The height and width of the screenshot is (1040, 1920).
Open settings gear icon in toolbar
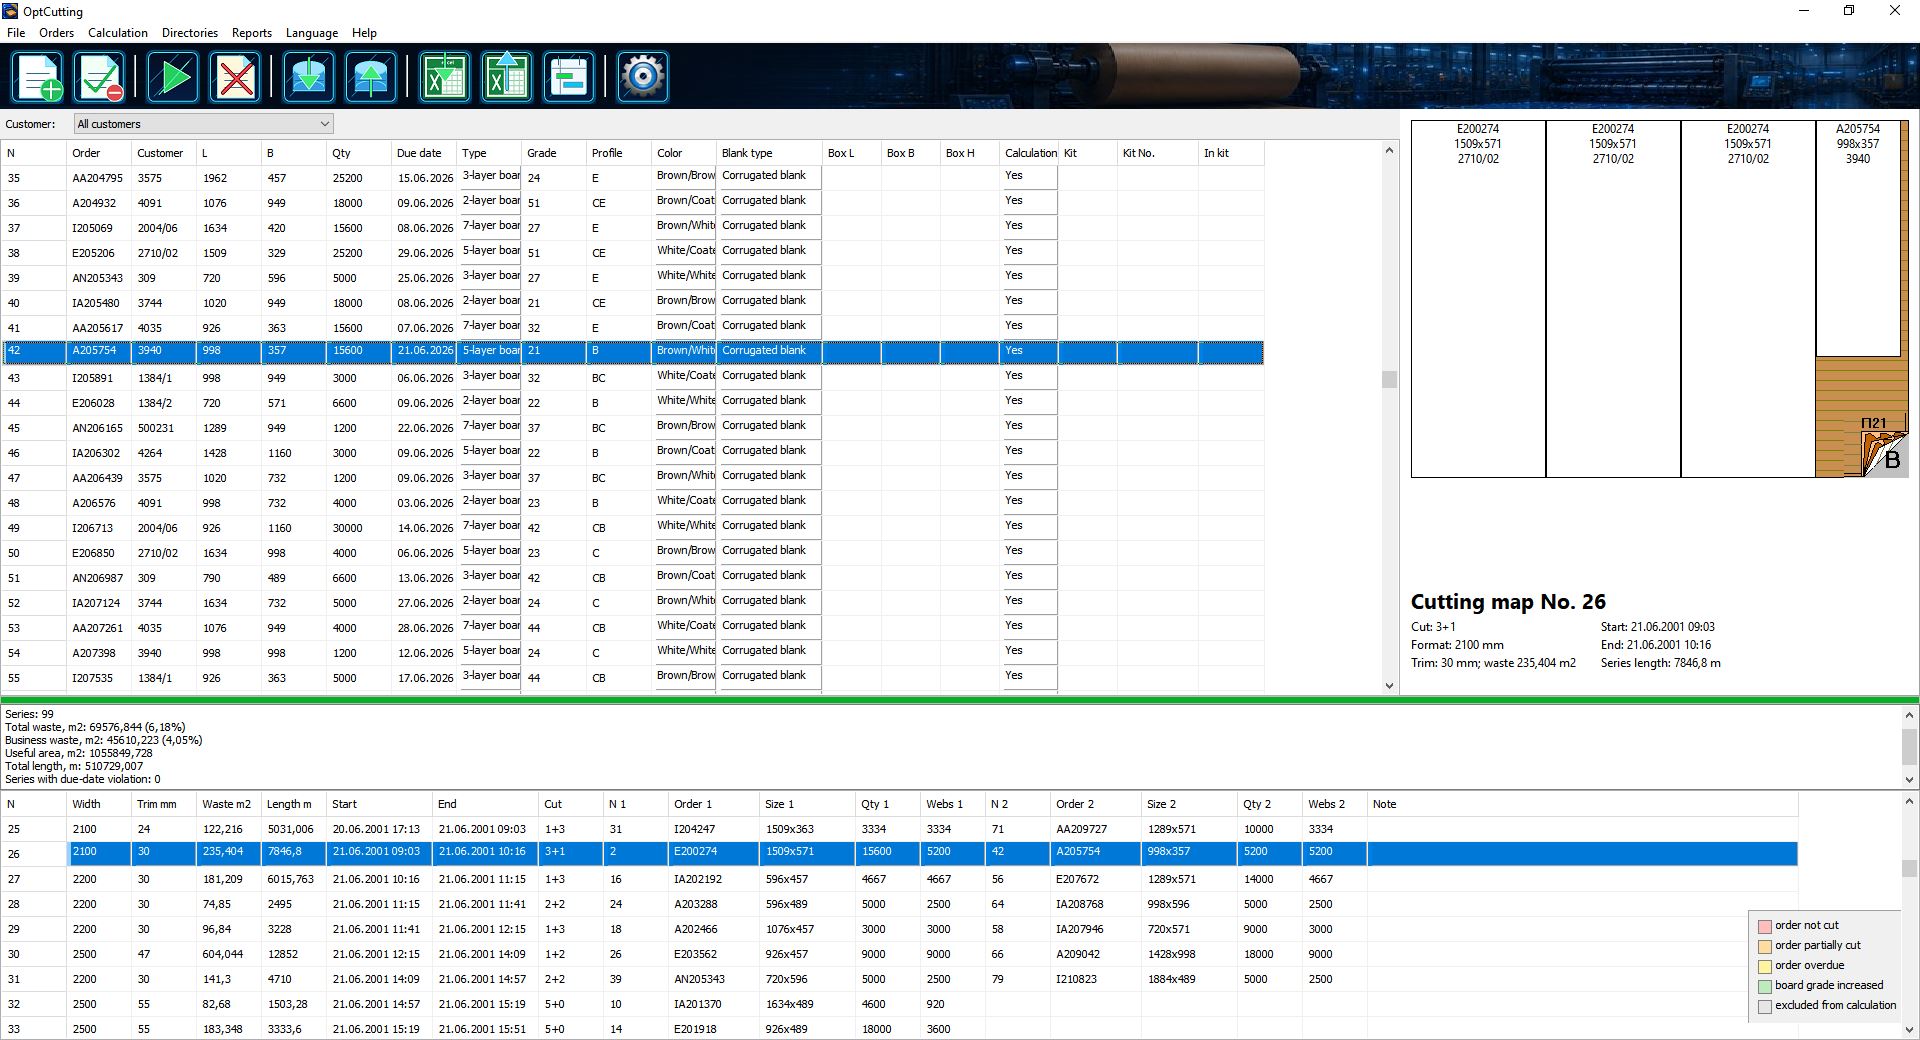(642, 77)
